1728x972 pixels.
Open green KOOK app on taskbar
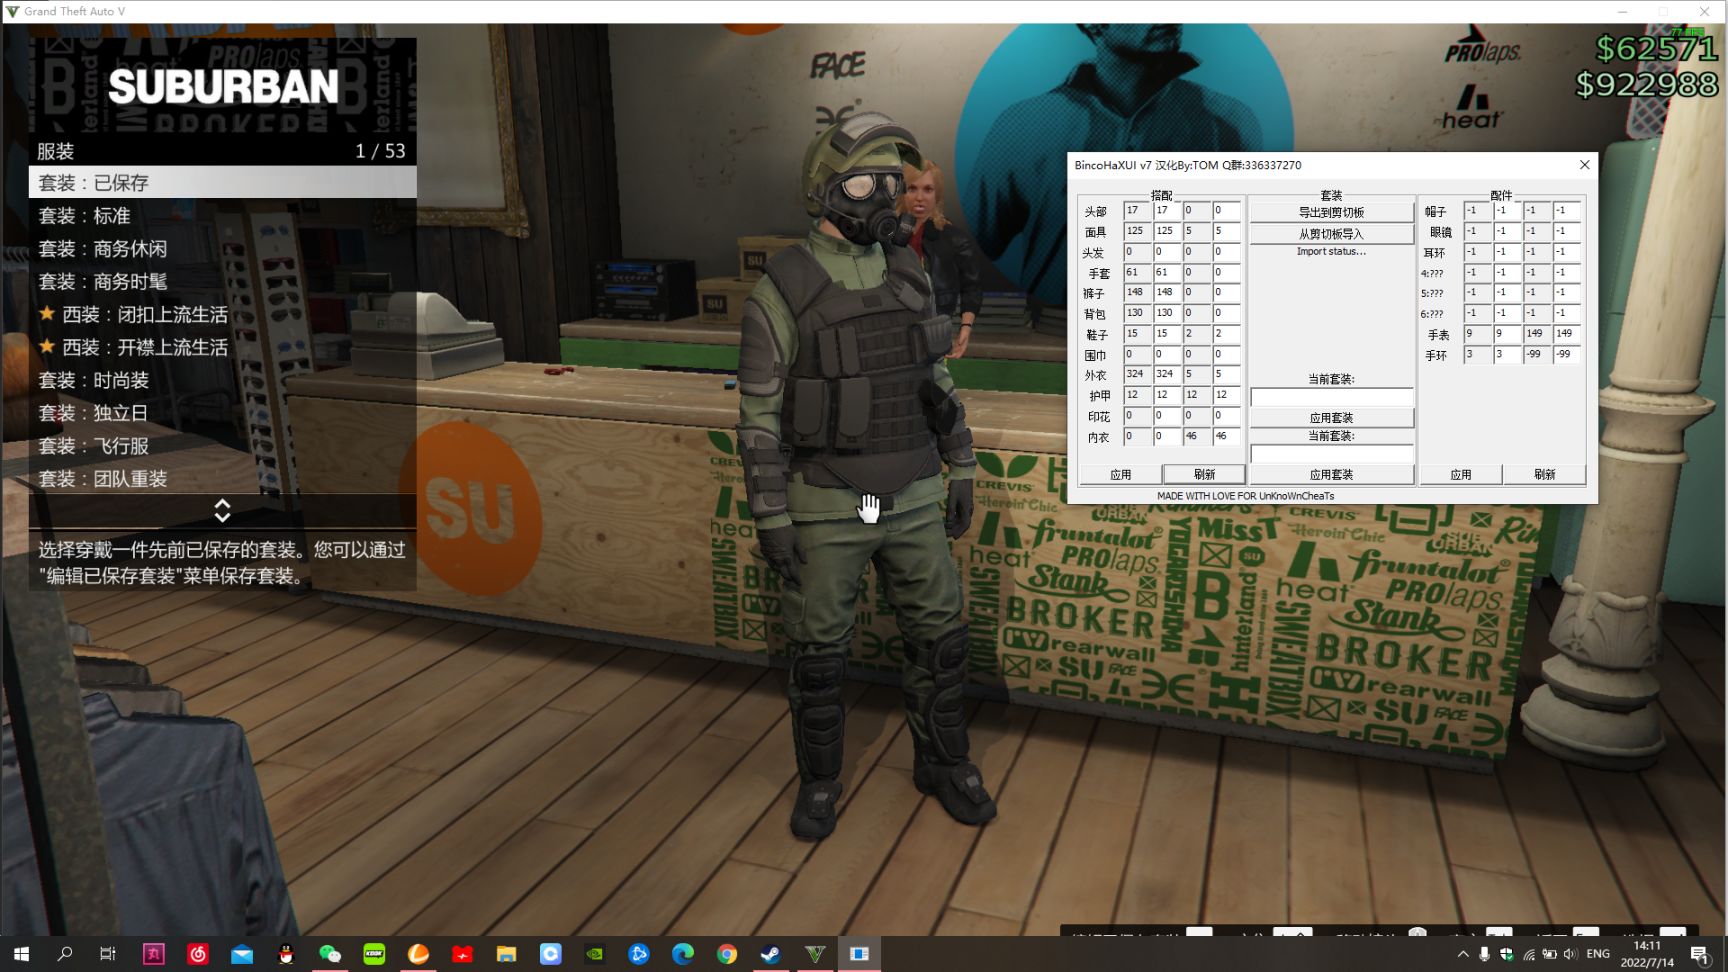374,954
